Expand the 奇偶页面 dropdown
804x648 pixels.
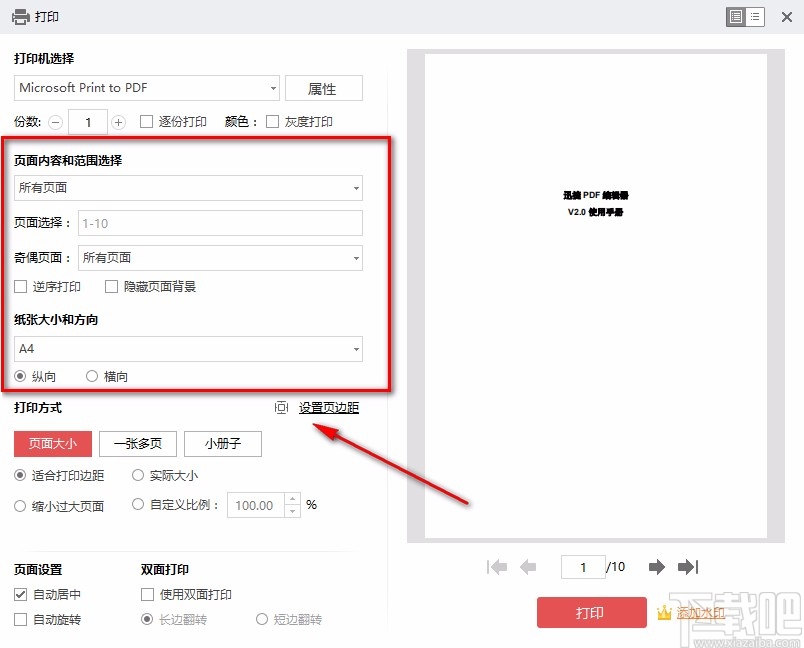point(356,257)
